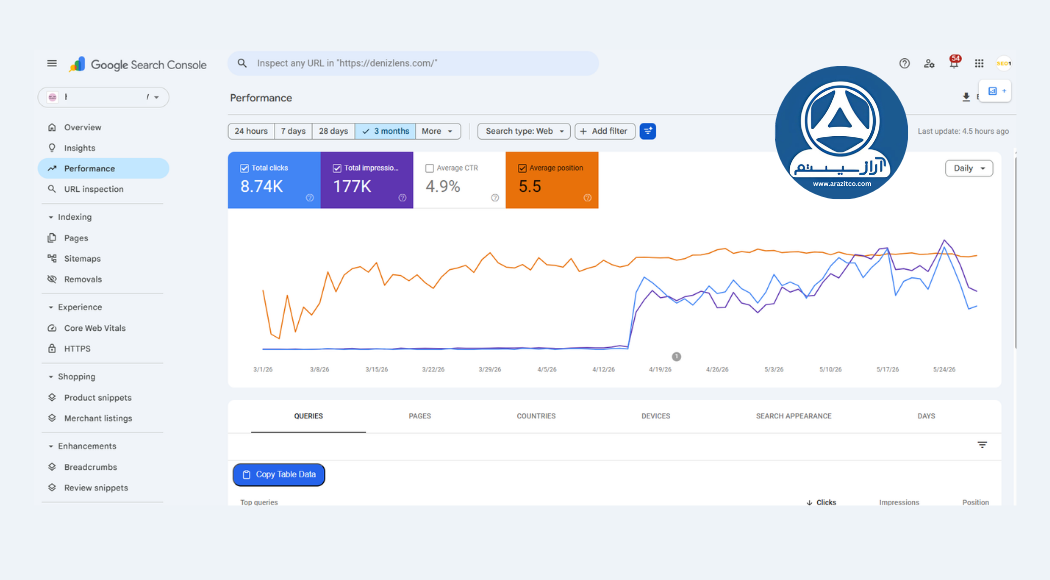The image size is (1050, 580).
Task: Open Review snippets report
Action: coord(103,488)
